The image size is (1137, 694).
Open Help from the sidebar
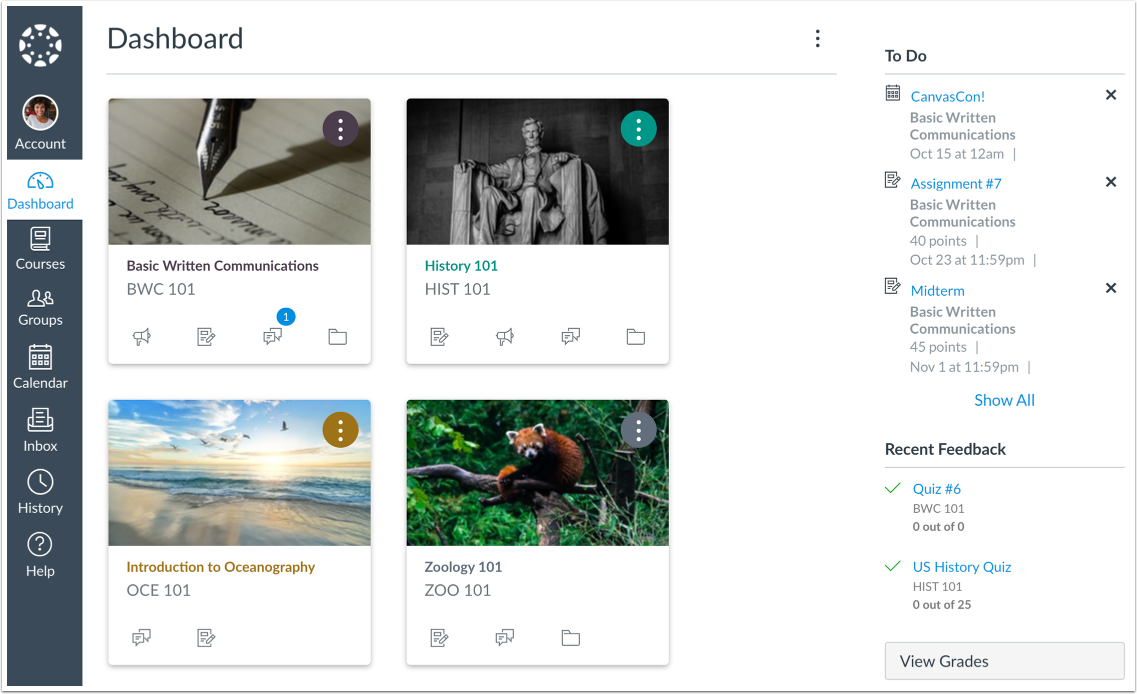pyautogui.click(x=40, y=556)
